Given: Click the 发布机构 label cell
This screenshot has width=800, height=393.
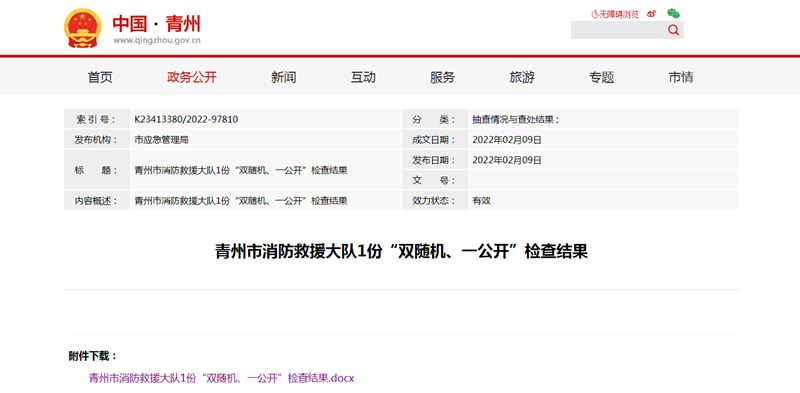Looking at the screenshot, I should pos(97,139).
